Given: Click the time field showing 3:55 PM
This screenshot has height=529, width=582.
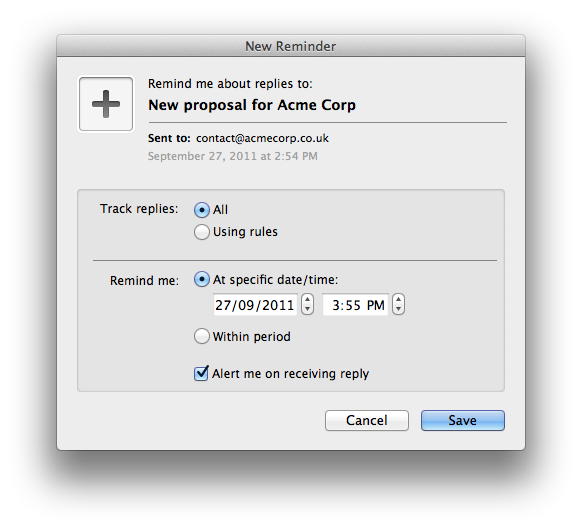Looking at the screenshot, I should coord(355,305).
